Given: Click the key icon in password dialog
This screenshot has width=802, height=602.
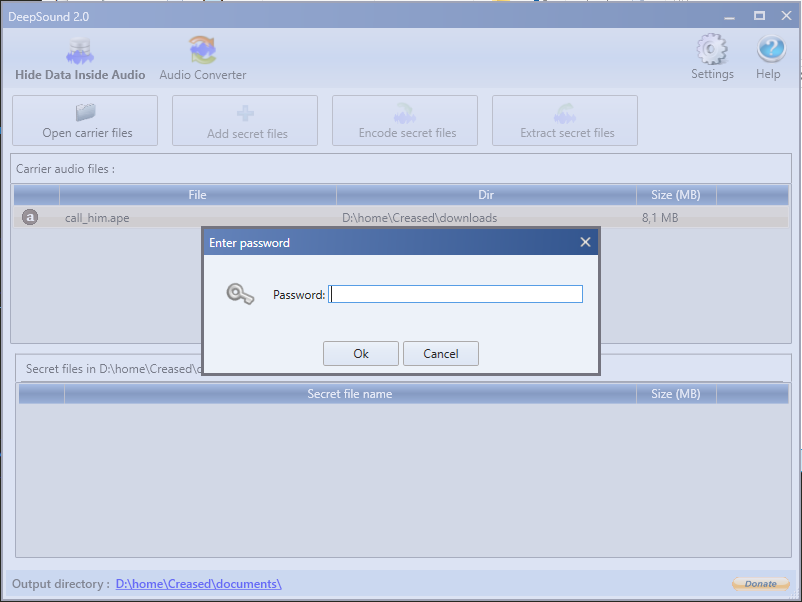Looking at the screenshot, I should click(x=240, y=294).
